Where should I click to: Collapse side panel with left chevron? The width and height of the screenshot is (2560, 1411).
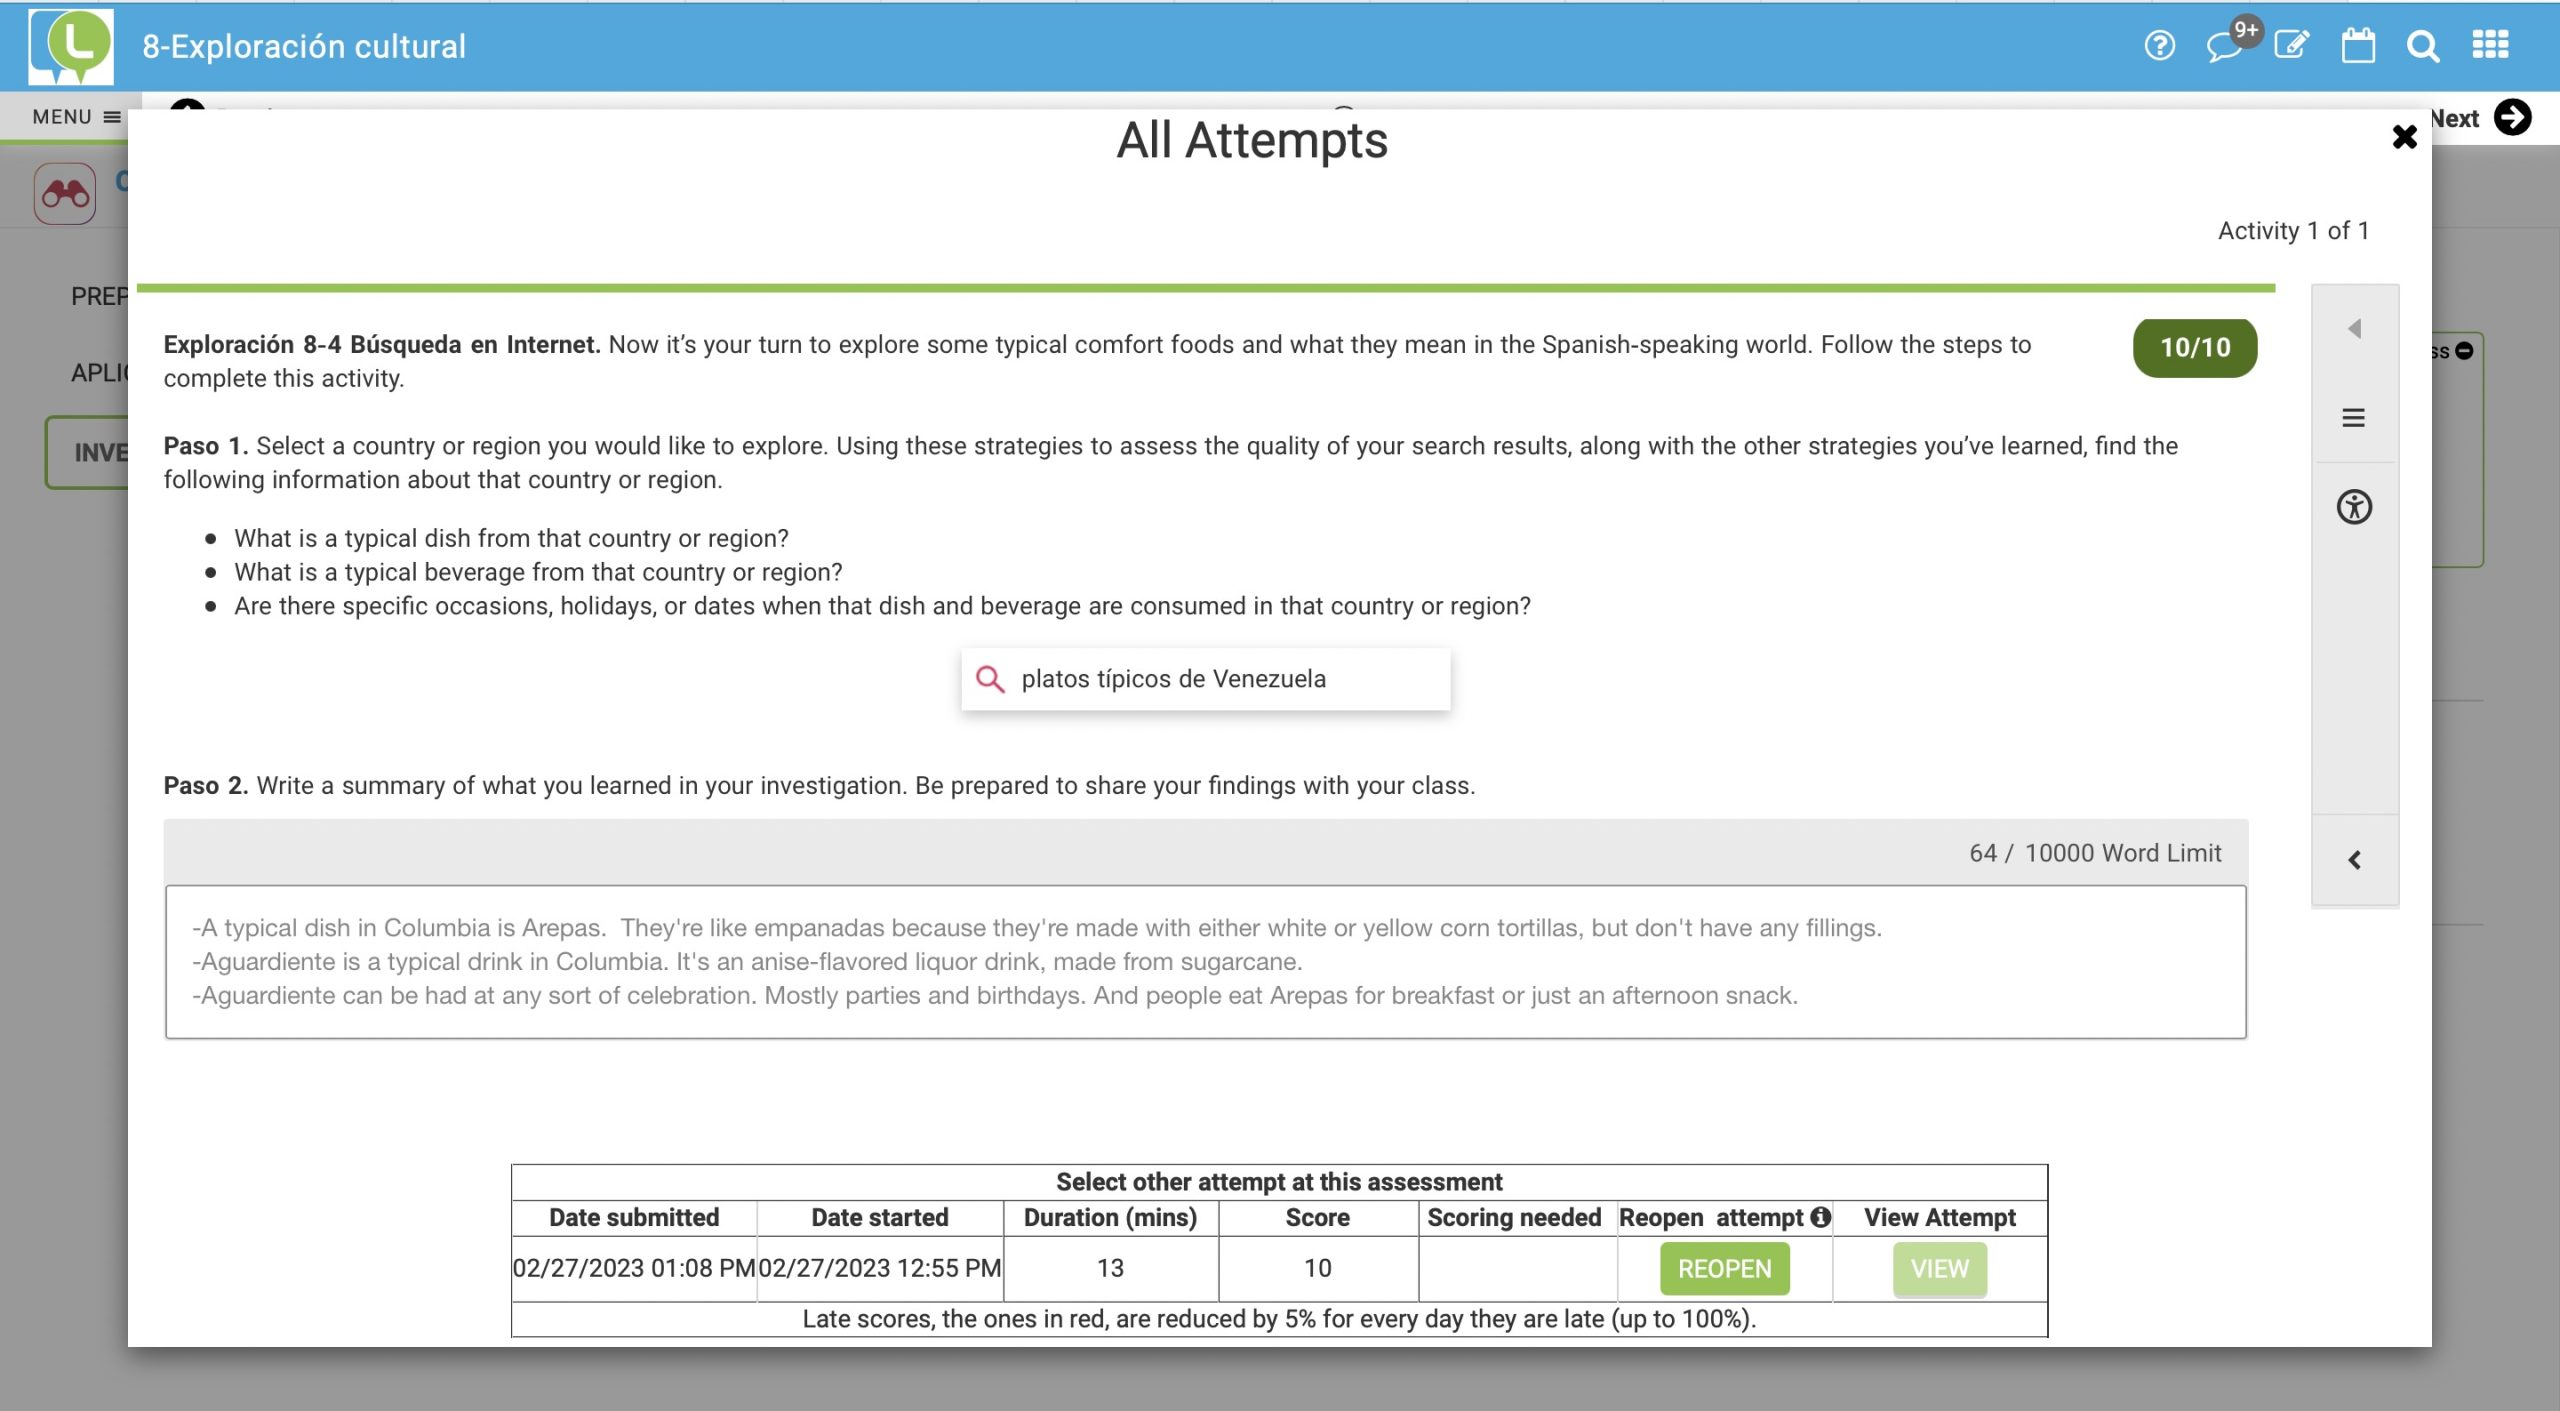point(2354,860)
